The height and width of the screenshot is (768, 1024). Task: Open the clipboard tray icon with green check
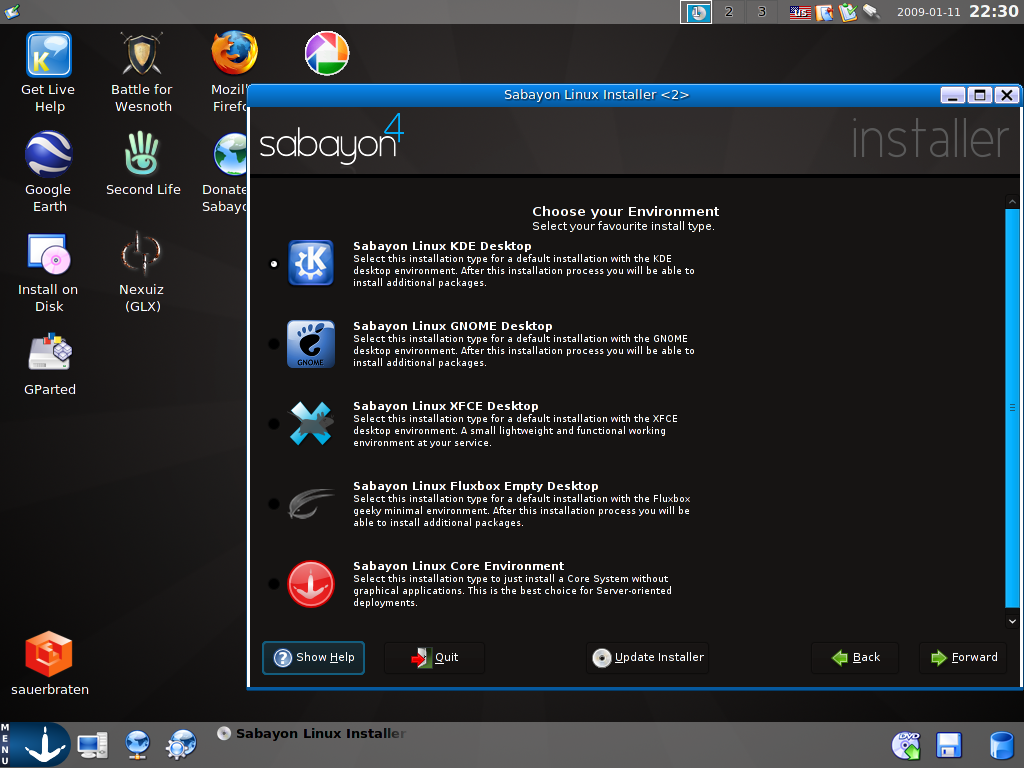(848, 12)
